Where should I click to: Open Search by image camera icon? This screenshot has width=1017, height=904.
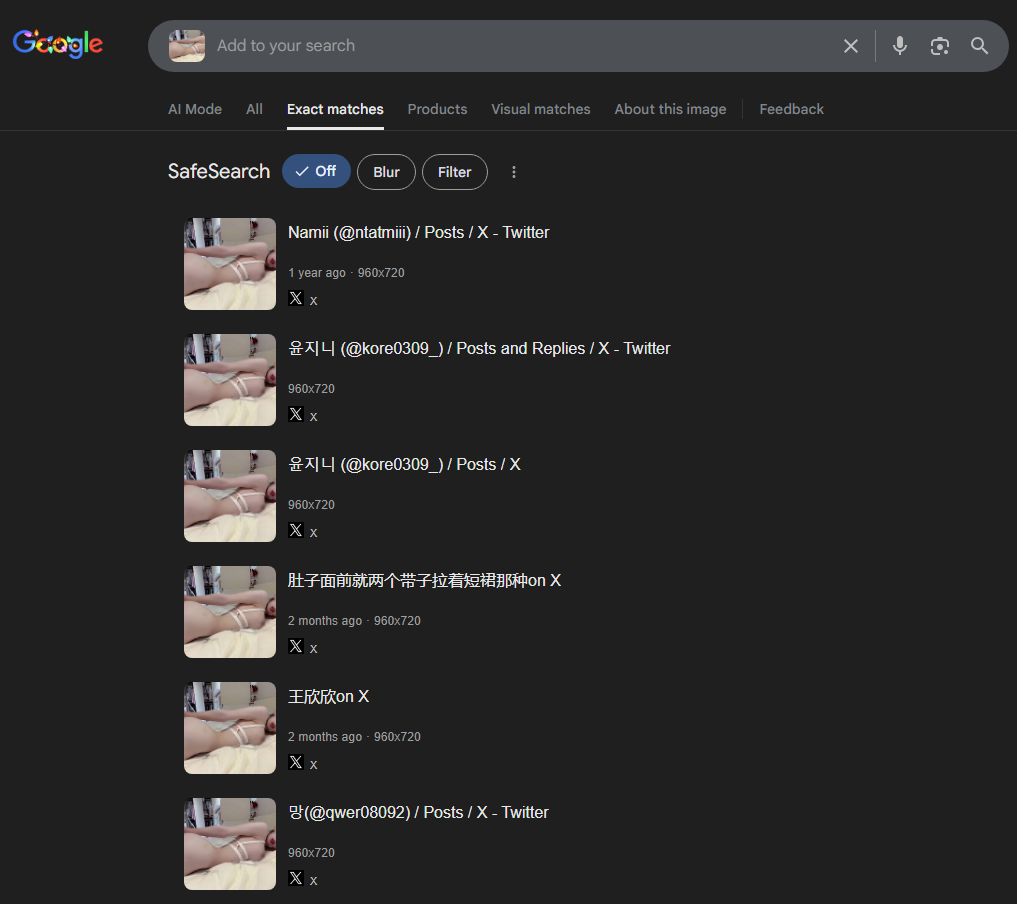(939, 46)
